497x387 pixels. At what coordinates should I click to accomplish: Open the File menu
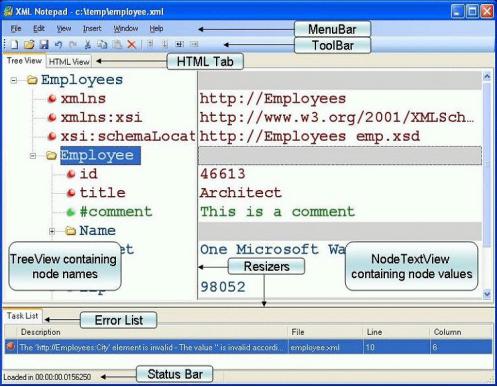(16, 29)
